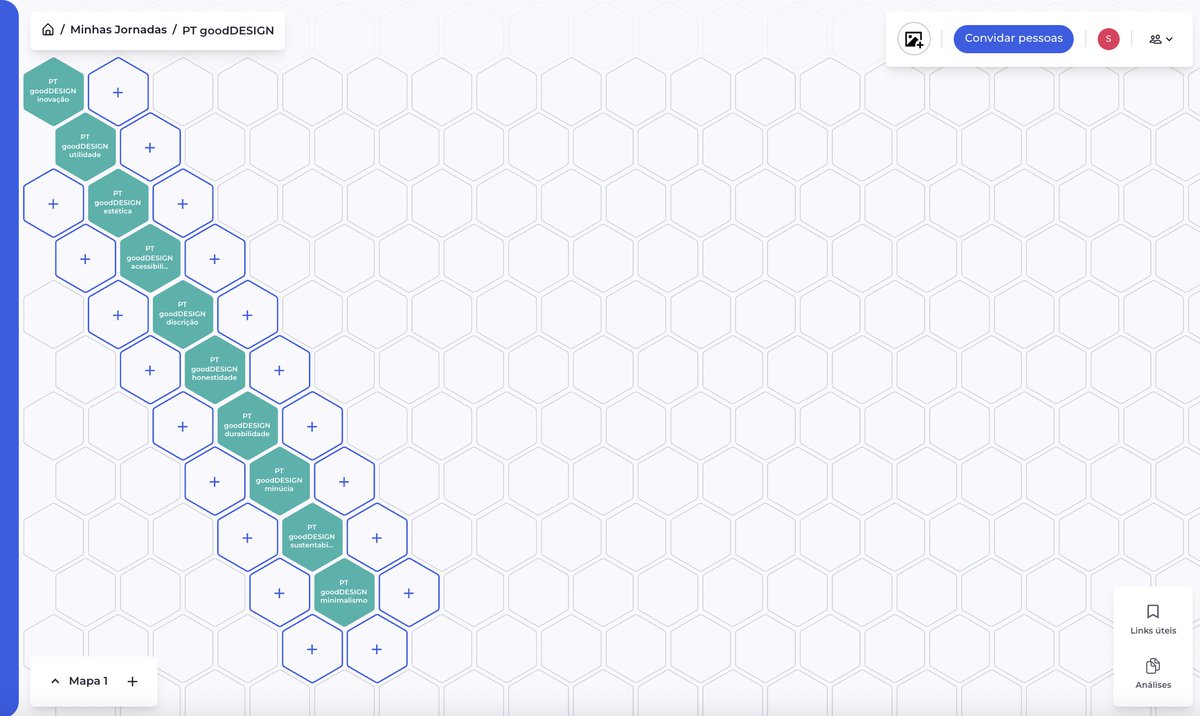The height and width of the screenshot is (716, 1200).
Task: Open Análises documents panel
Action: 1153,673
